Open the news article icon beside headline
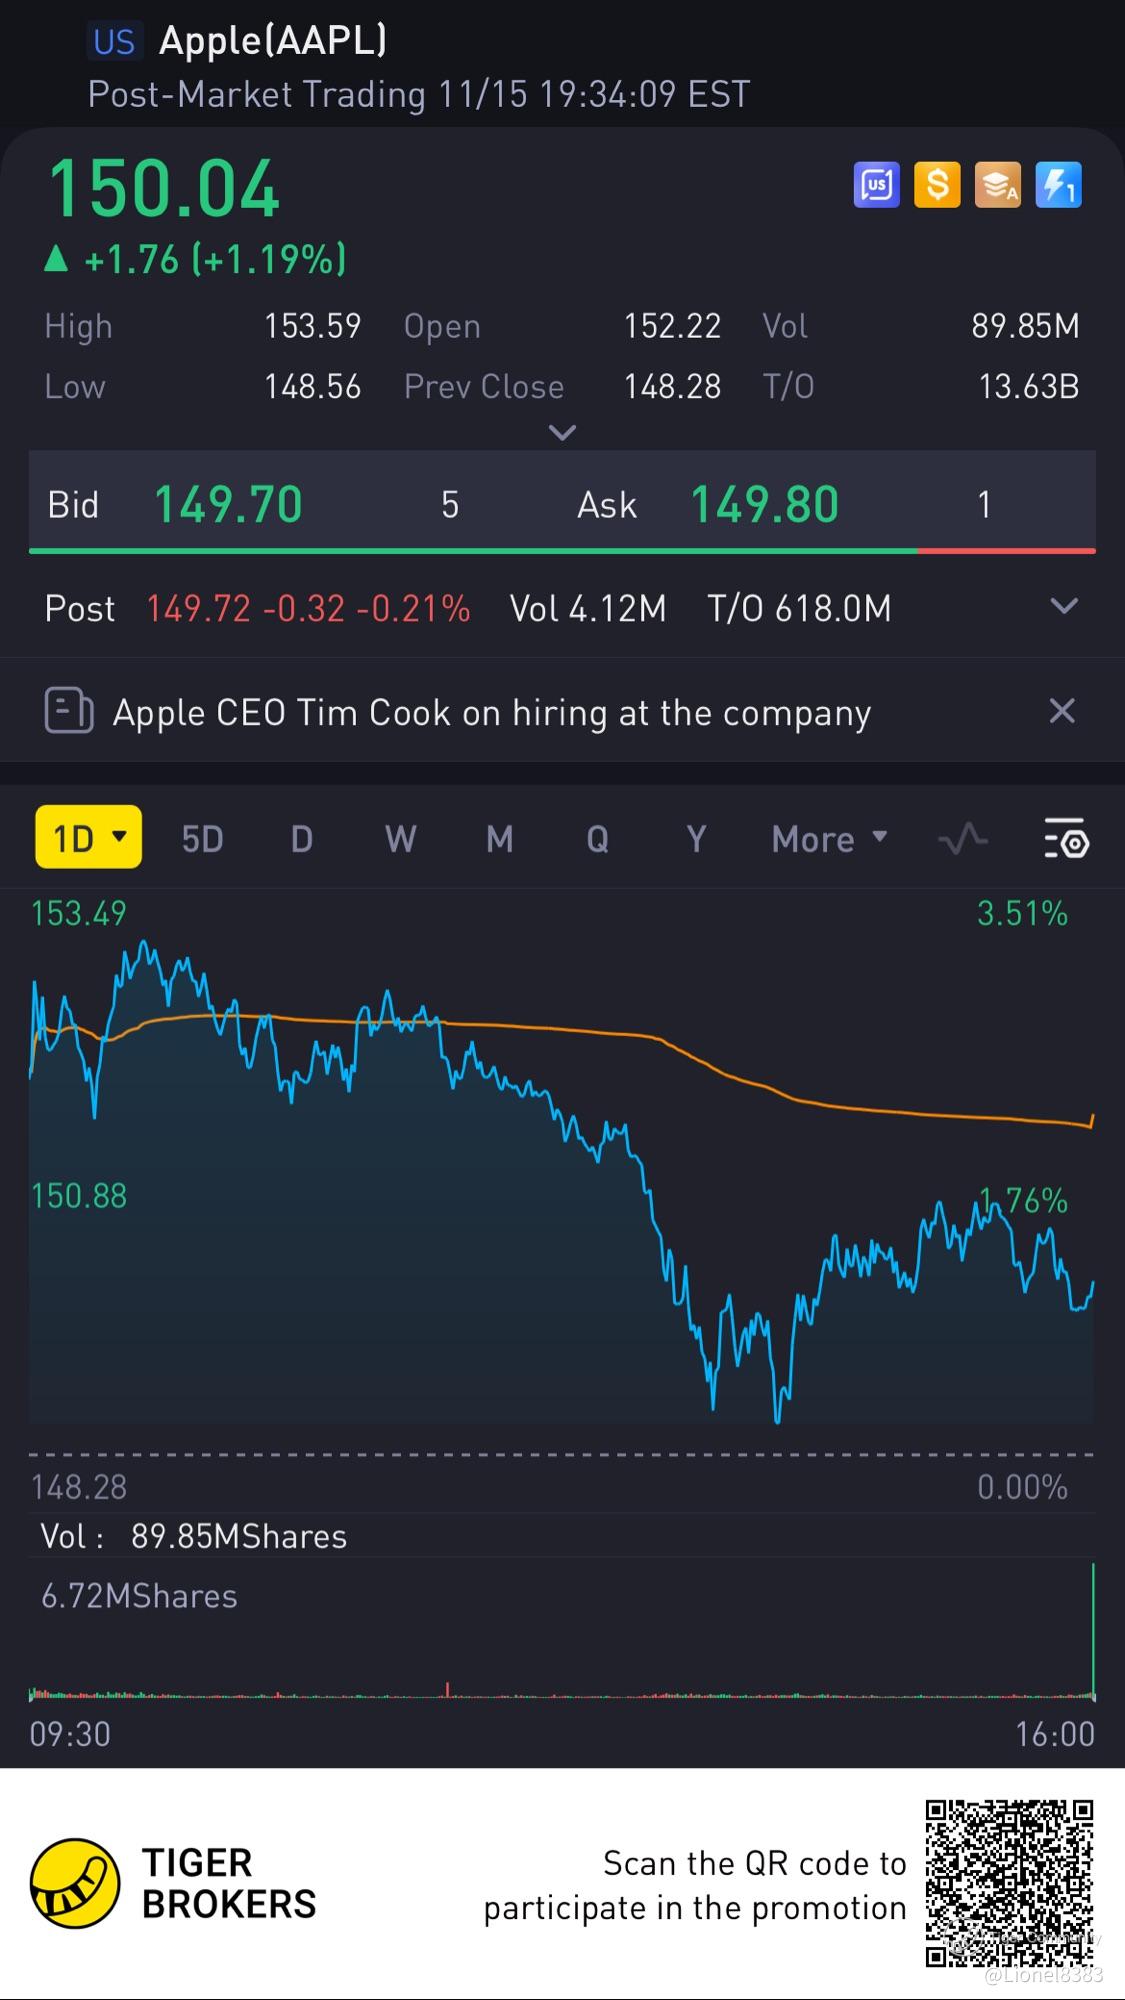Viewport: 1125px width, 2000px height. tap(69, 712)
